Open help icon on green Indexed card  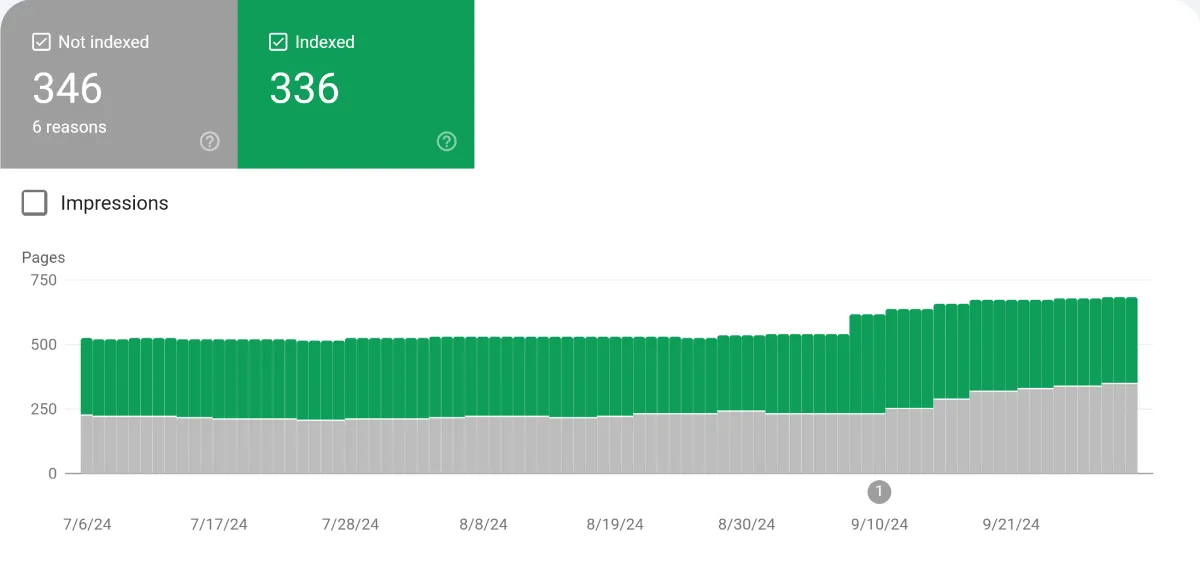pyautogui.click(x=447, y=141)
